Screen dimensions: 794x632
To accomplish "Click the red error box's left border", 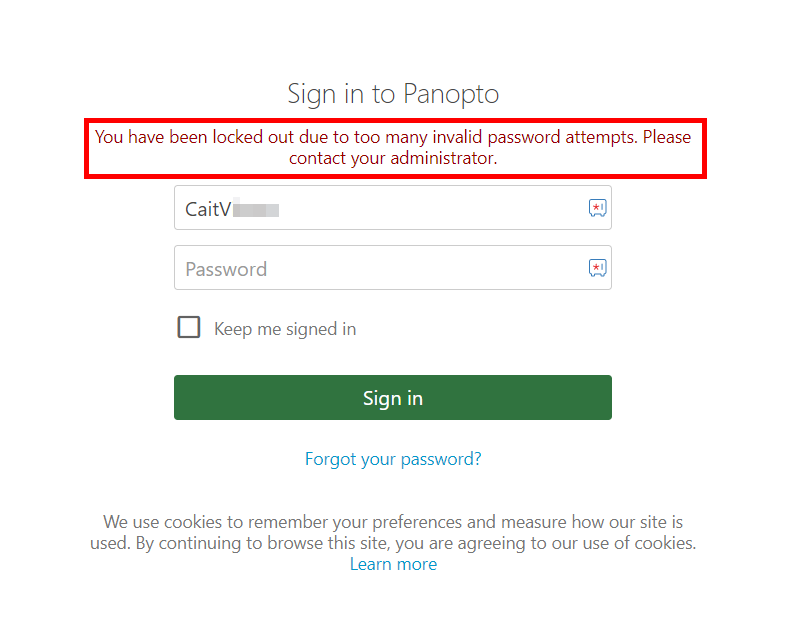I will tap(87, 148).
